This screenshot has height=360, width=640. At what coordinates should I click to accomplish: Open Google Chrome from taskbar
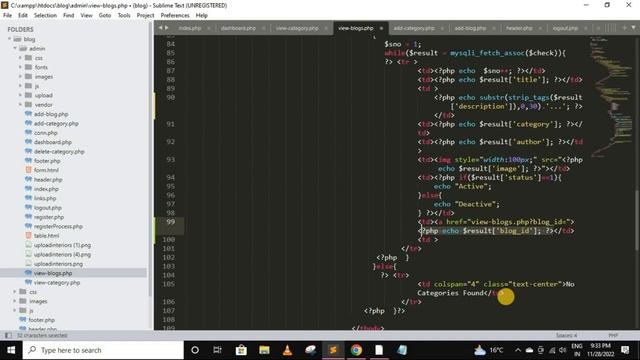[356, 350]
